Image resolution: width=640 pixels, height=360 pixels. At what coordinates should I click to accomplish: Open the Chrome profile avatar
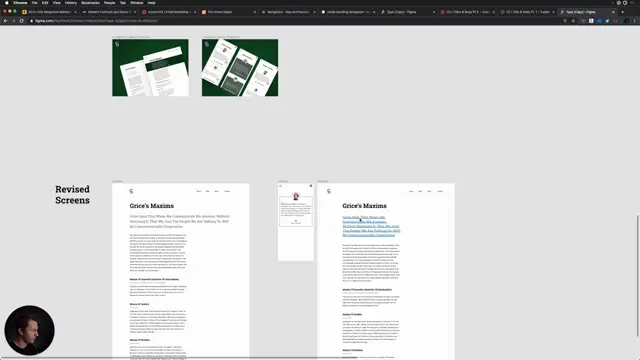coord(627,21)
